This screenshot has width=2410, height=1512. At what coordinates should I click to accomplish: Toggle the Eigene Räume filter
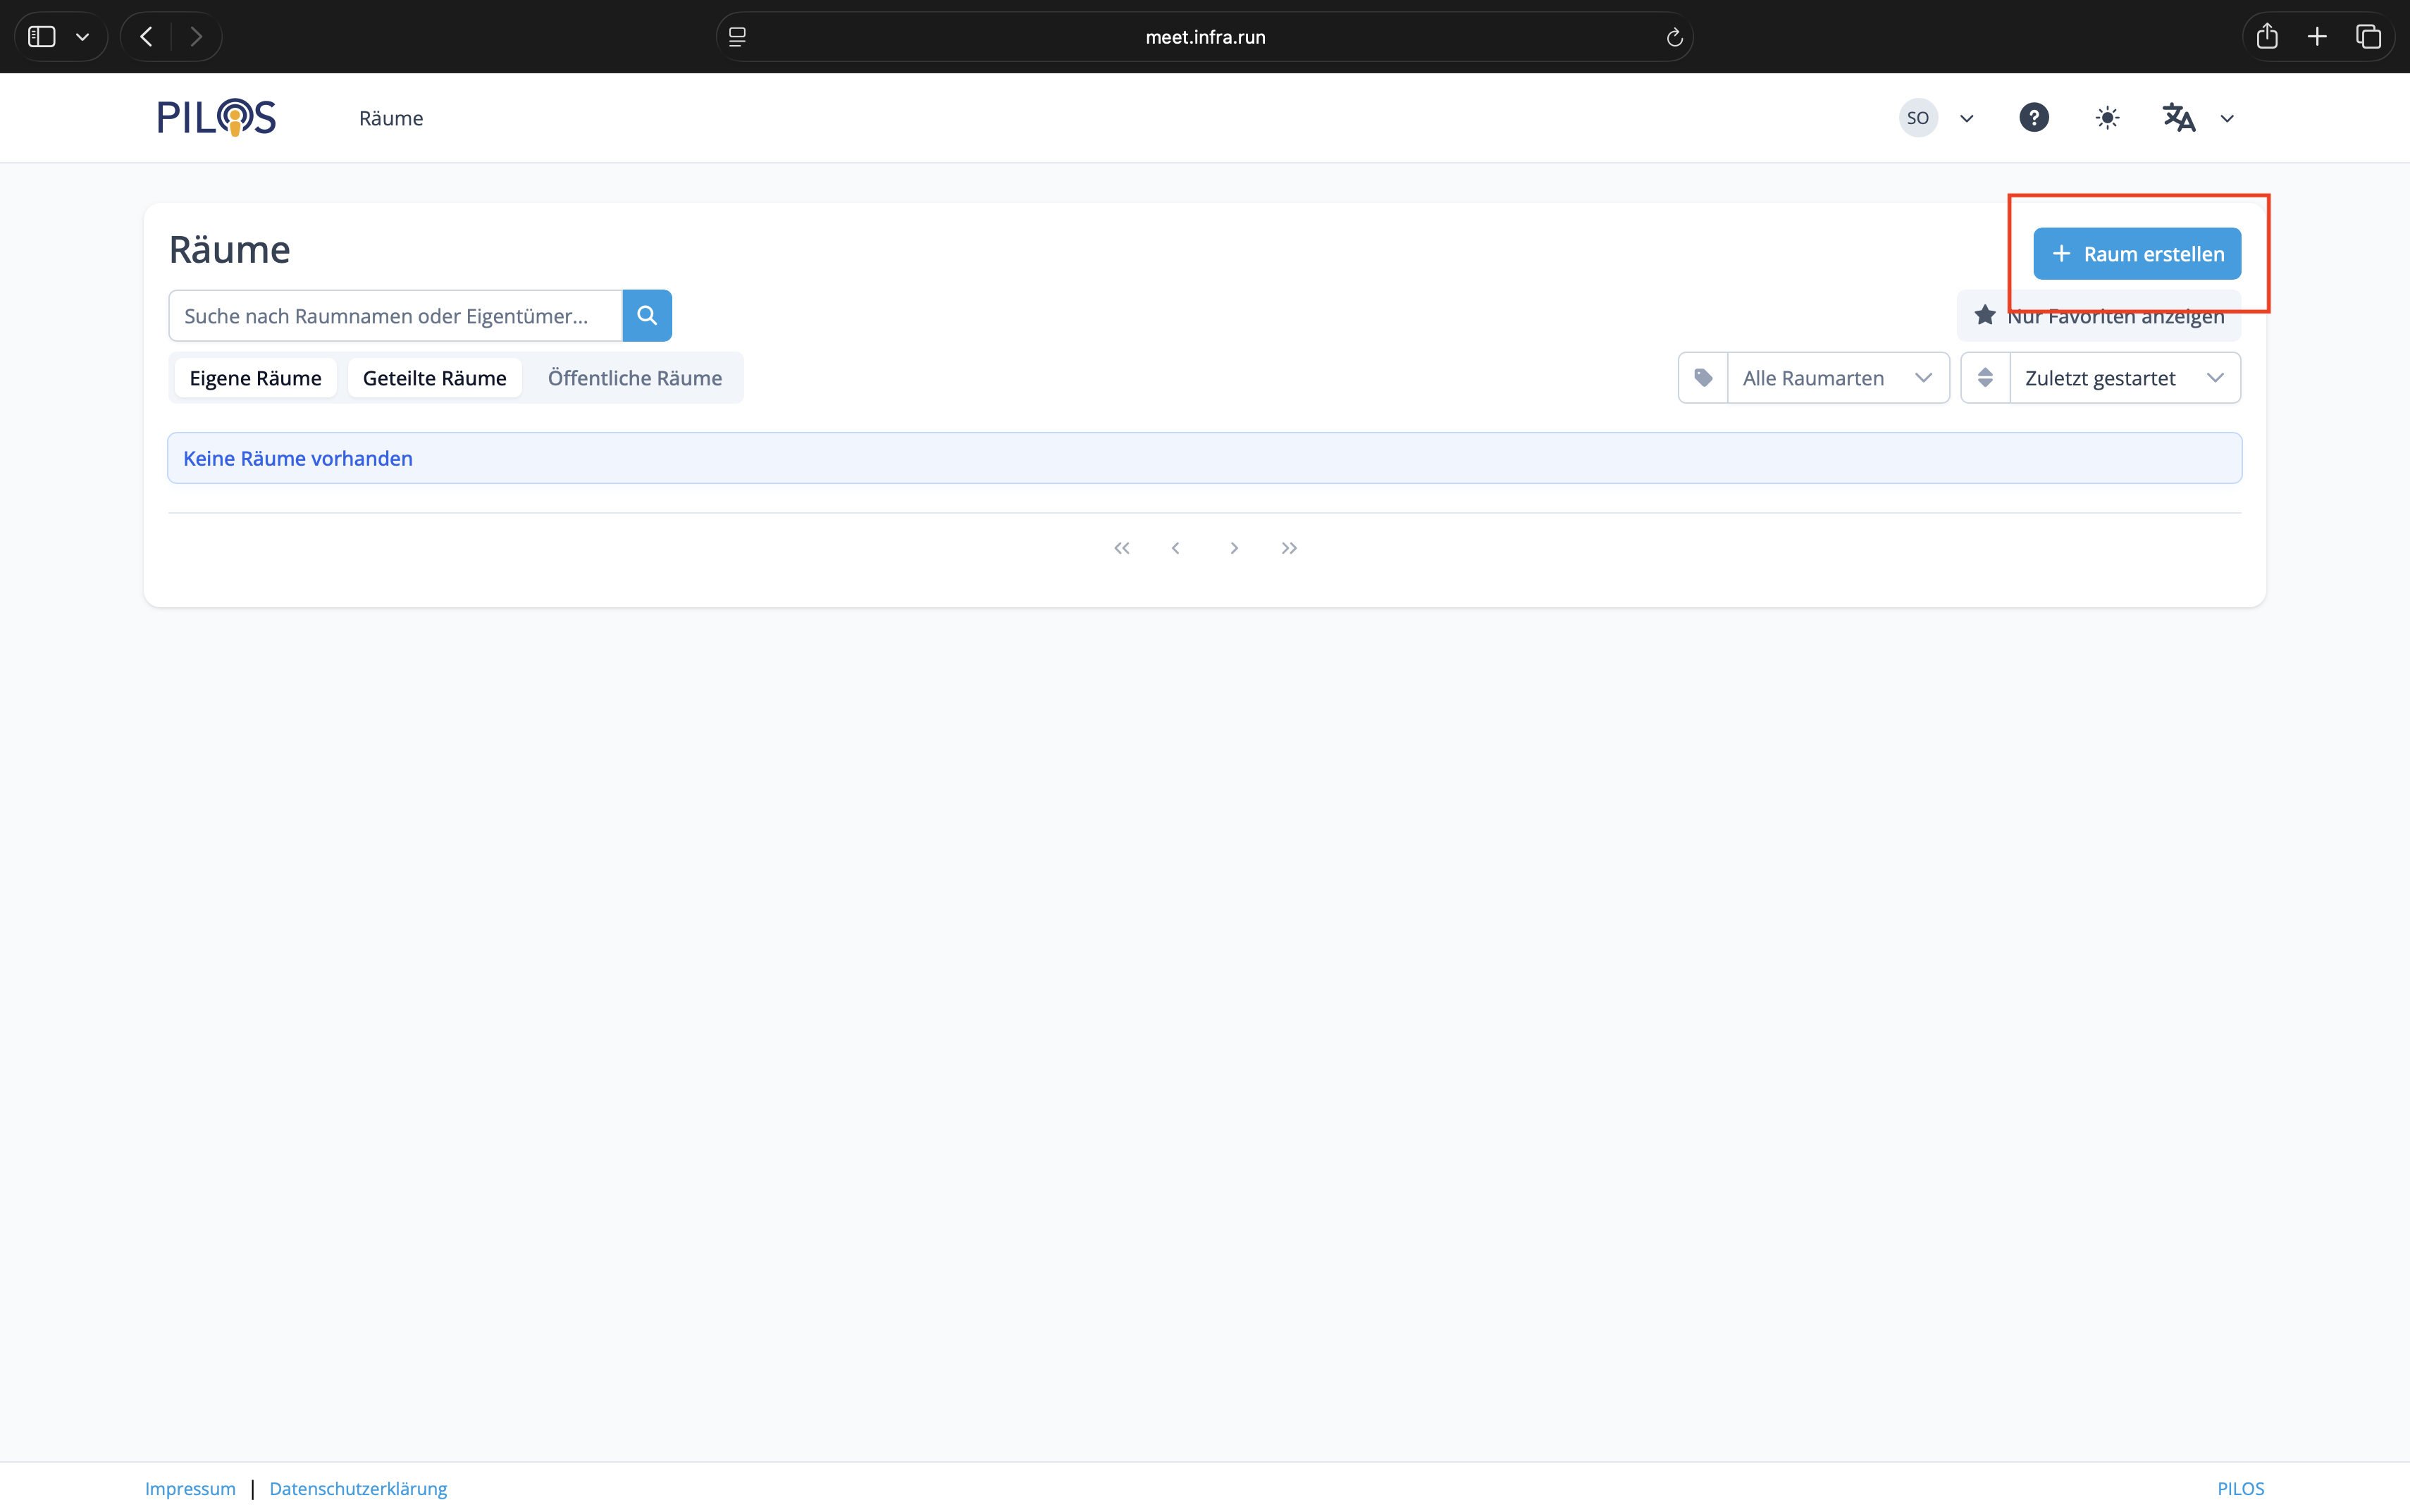(x=255, y=378)
